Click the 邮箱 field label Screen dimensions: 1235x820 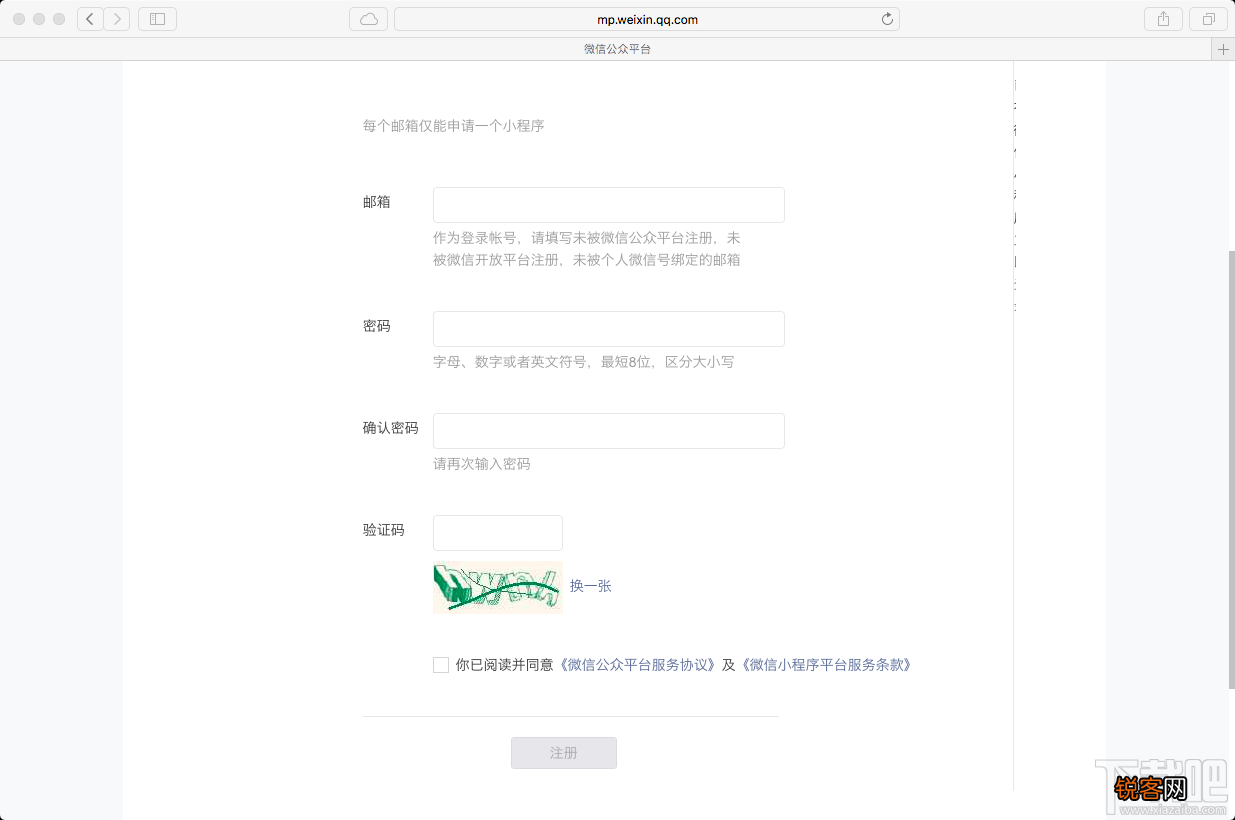(377, 202)
